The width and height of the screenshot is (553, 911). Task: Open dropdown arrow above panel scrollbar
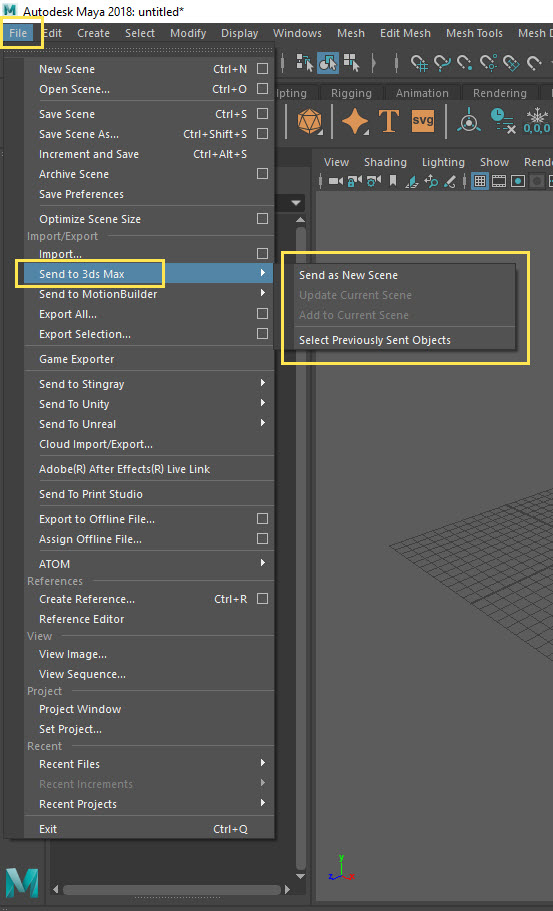point(297,203)
